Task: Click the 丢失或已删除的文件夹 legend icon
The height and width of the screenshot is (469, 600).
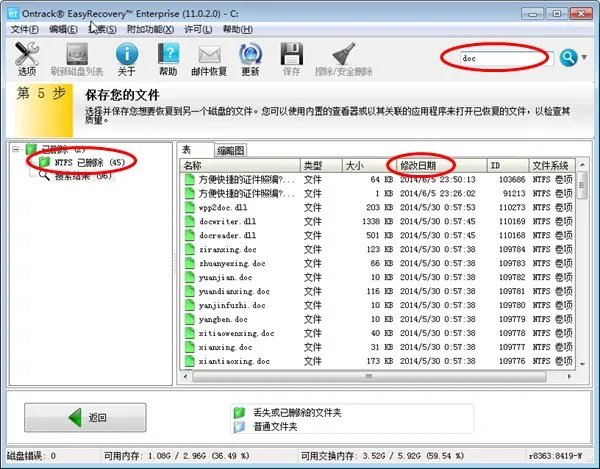Action: 239,412
